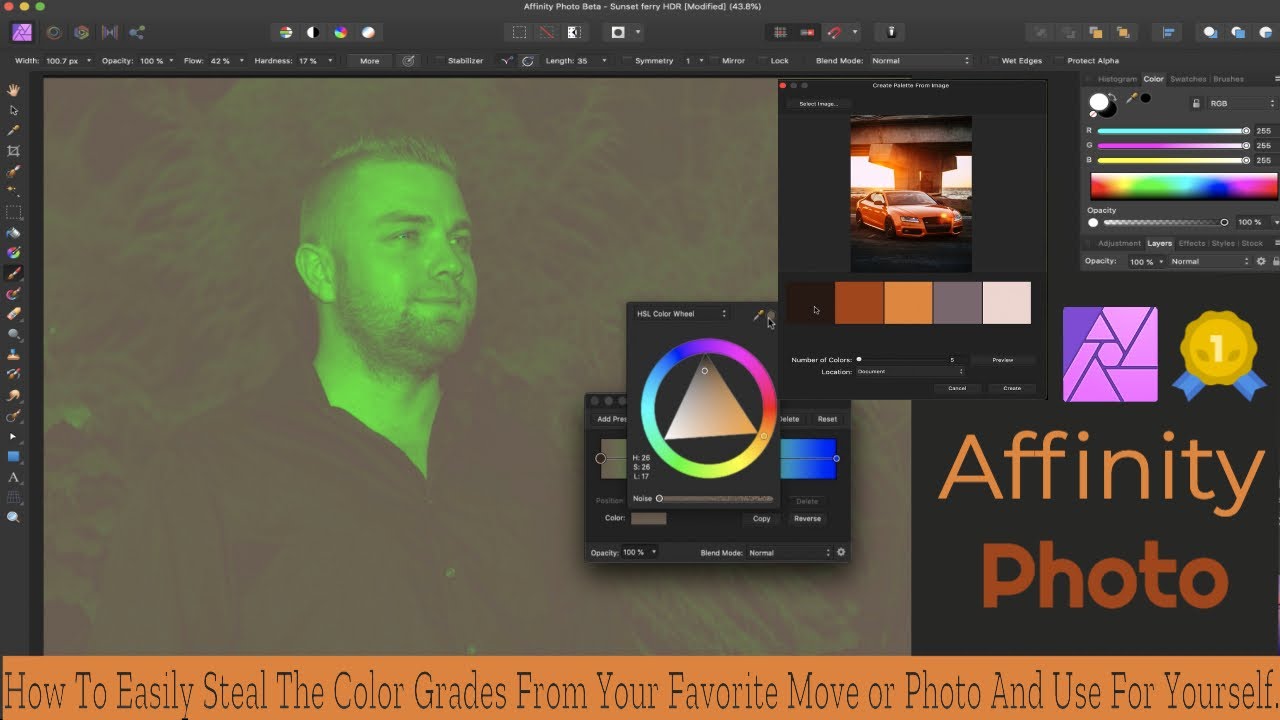Click the burnt orange palette swatch
The image size is (1280, 720).
pos(860,303)
